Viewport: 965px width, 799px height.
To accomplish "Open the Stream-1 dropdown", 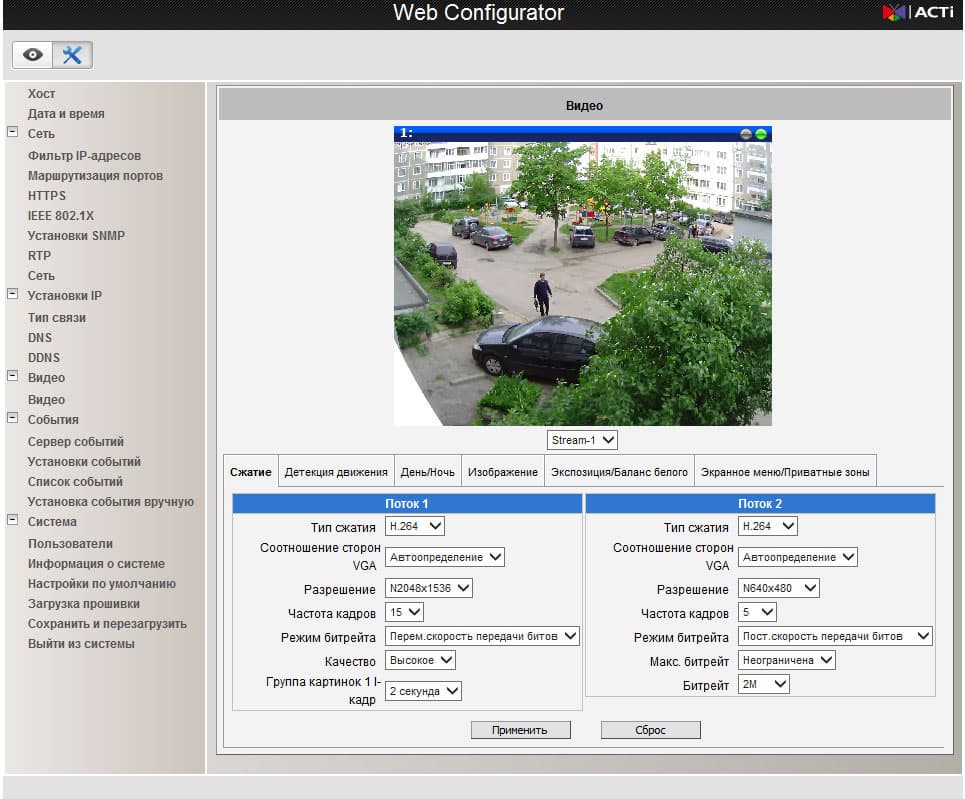I will [x=582, y=440].
